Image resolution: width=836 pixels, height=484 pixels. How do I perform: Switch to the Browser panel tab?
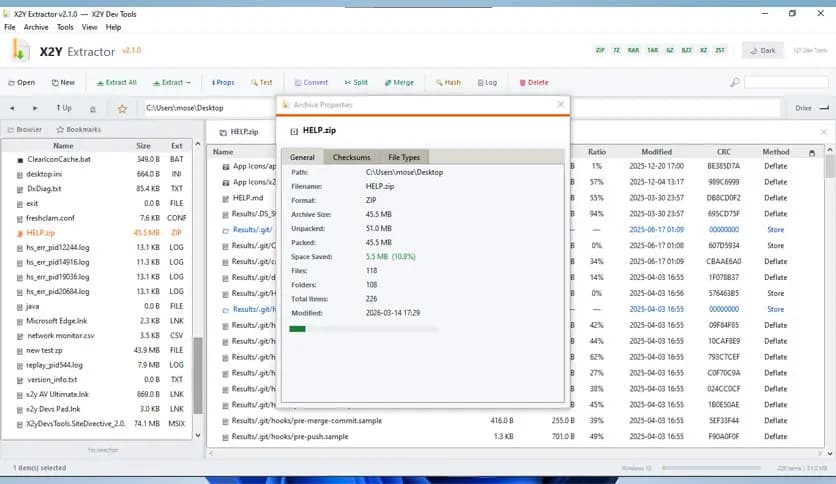(25, 130)
